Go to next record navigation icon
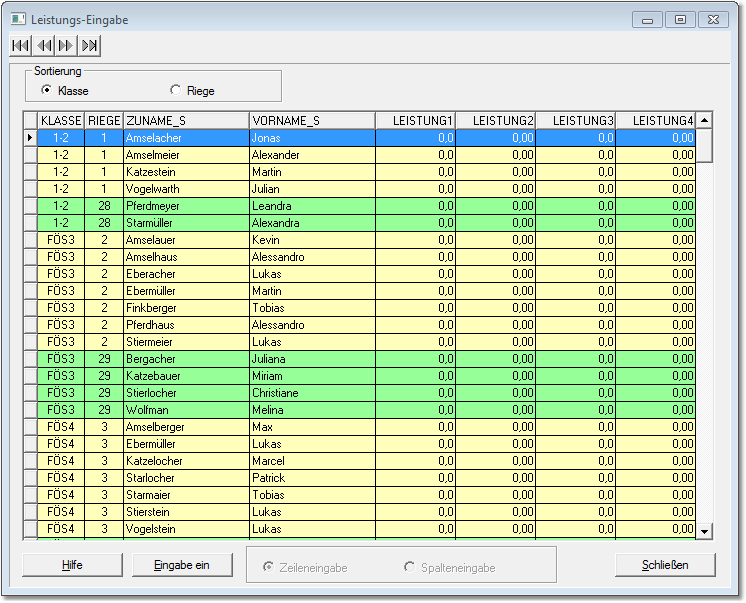Viewport: 746px width, 603px height. 66,45
